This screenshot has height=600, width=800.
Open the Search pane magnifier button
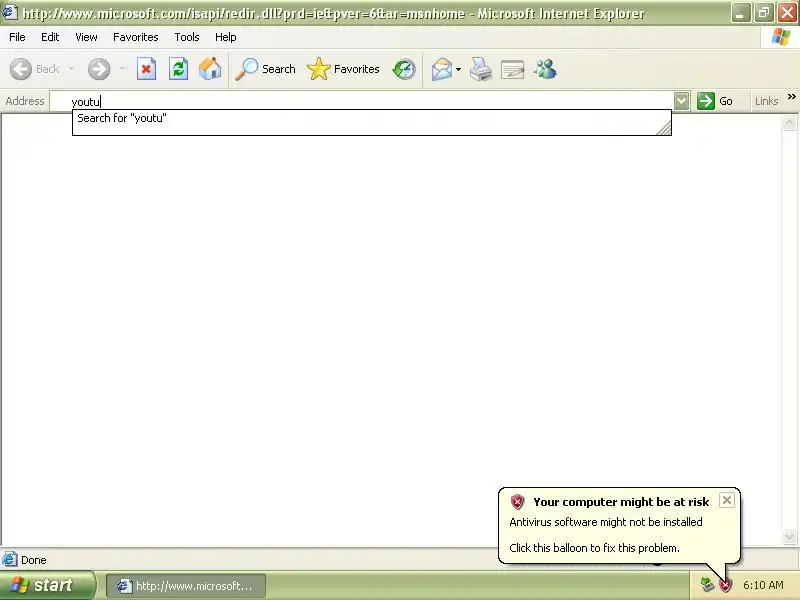pyautogui.click(x=265, y=69)
